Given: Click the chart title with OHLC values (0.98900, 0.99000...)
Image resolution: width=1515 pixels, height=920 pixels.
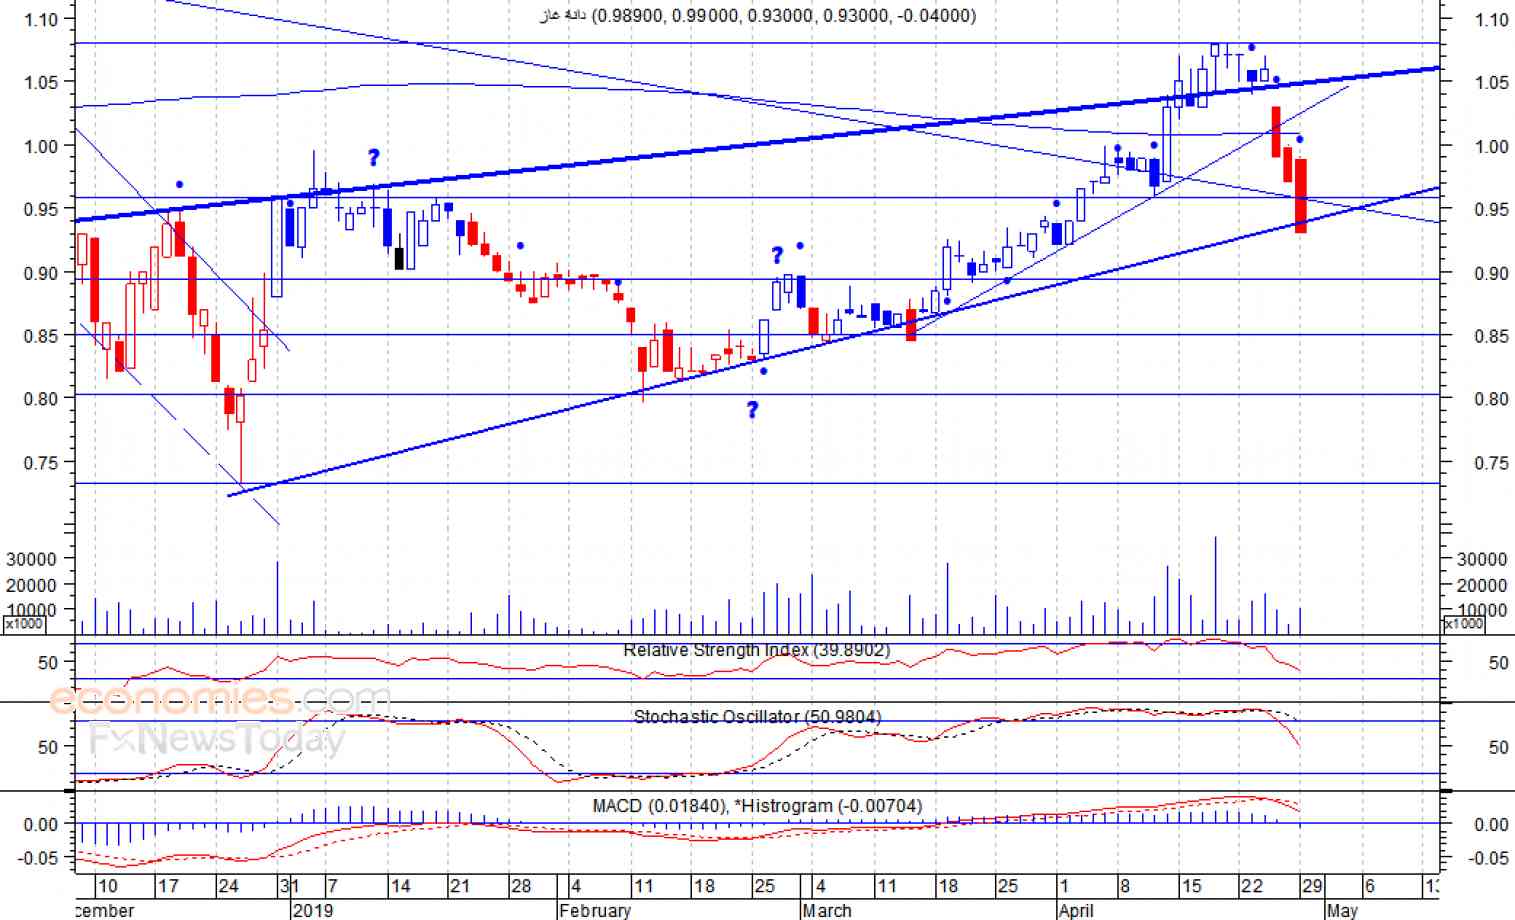Looking at the screenshot, I should click(x=757, y=15).
